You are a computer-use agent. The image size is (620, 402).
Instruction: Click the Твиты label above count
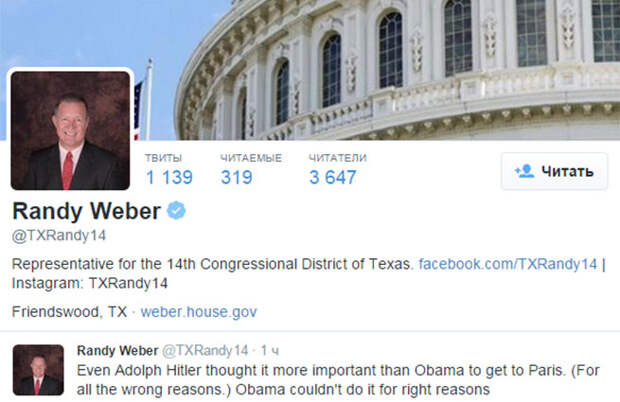click(163, 158)
